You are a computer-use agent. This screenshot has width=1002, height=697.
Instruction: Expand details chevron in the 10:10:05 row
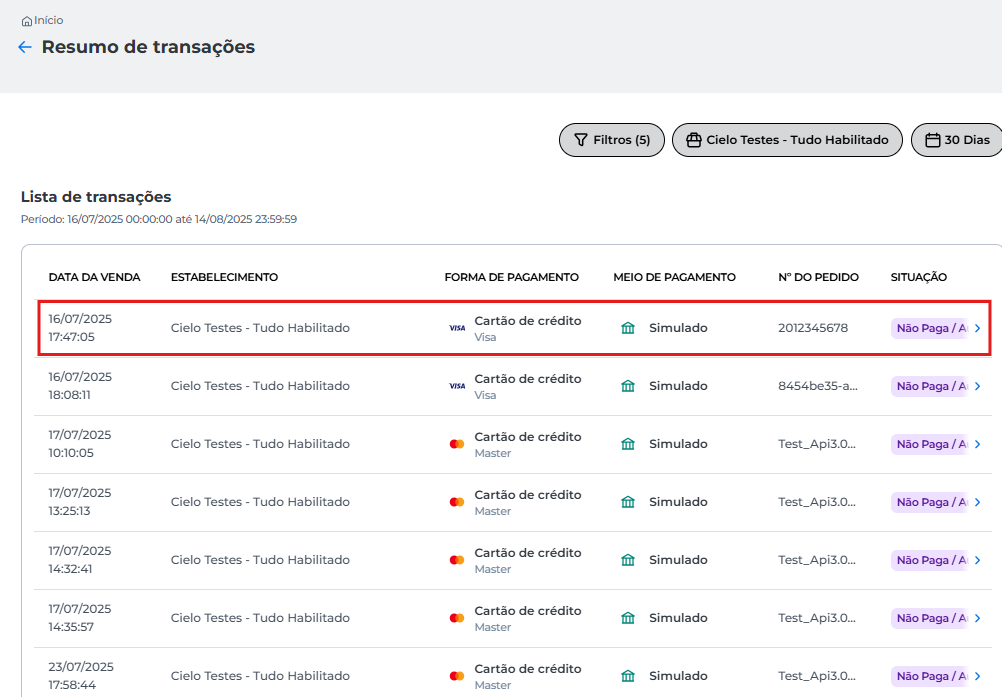(x=978, y=444)
